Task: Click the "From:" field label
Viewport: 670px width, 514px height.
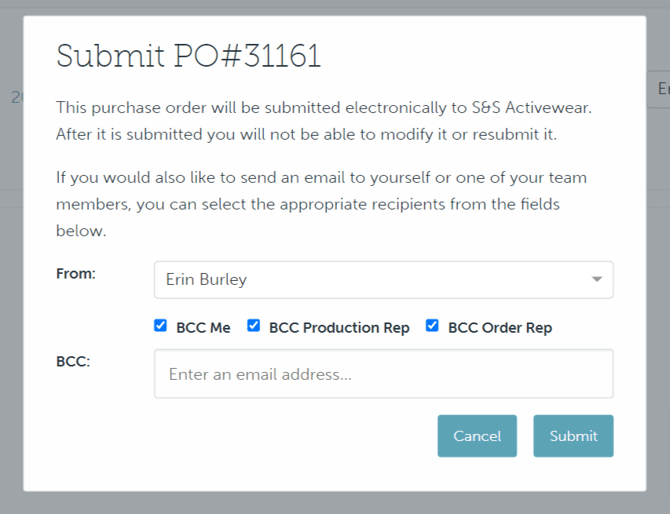Action: (76, 272)
